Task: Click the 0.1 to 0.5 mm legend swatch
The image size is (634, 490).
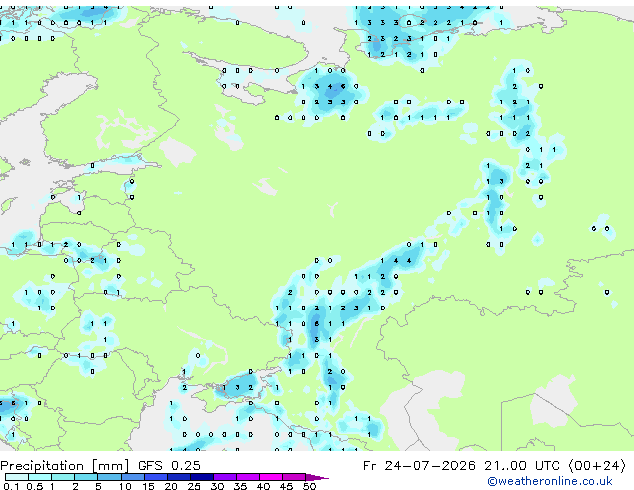Action: [x=17, y=477]
